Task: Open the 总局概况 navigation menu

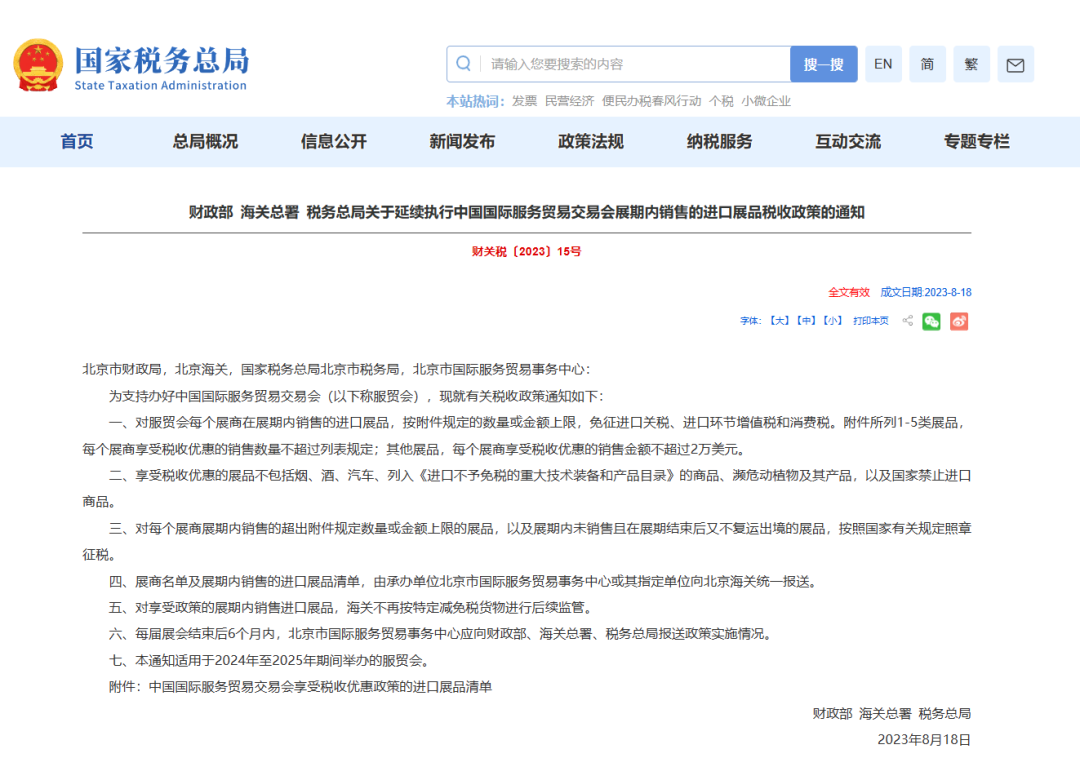Action: 205,142
